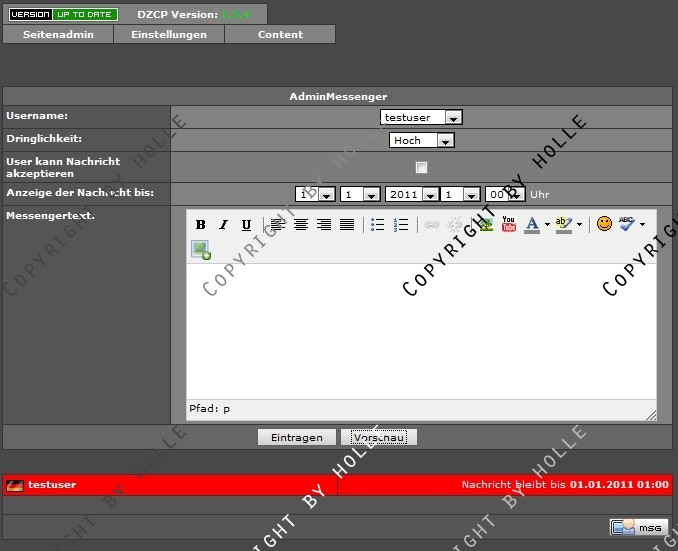
Task: Open the text color picker arrow
Action: [x=547, y=224]
